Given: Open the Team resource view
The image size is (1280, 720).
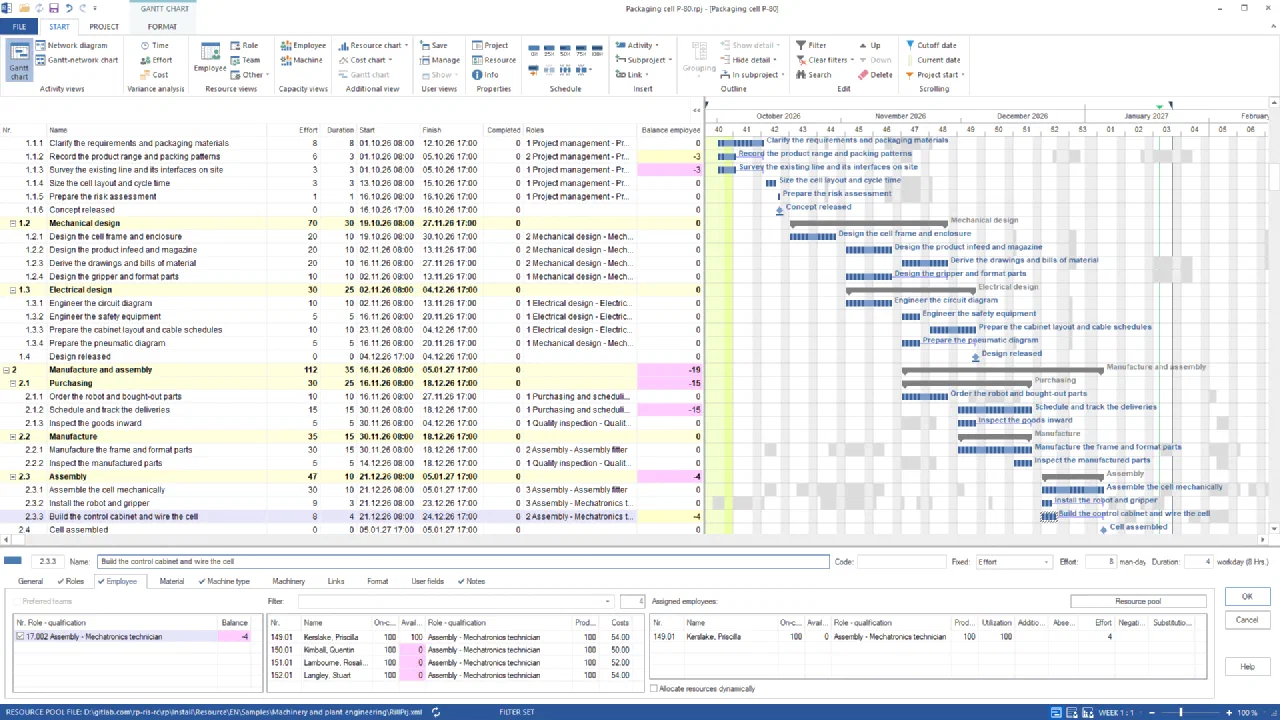Looking at the screenshot, I should [245, 60].
